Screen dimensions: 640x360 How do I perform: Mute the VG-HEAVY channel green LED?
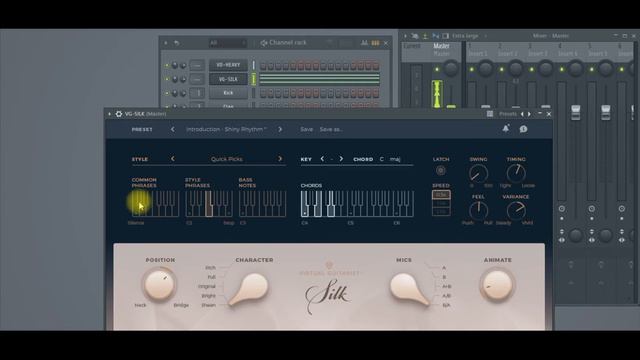click(x=167, y=65)
